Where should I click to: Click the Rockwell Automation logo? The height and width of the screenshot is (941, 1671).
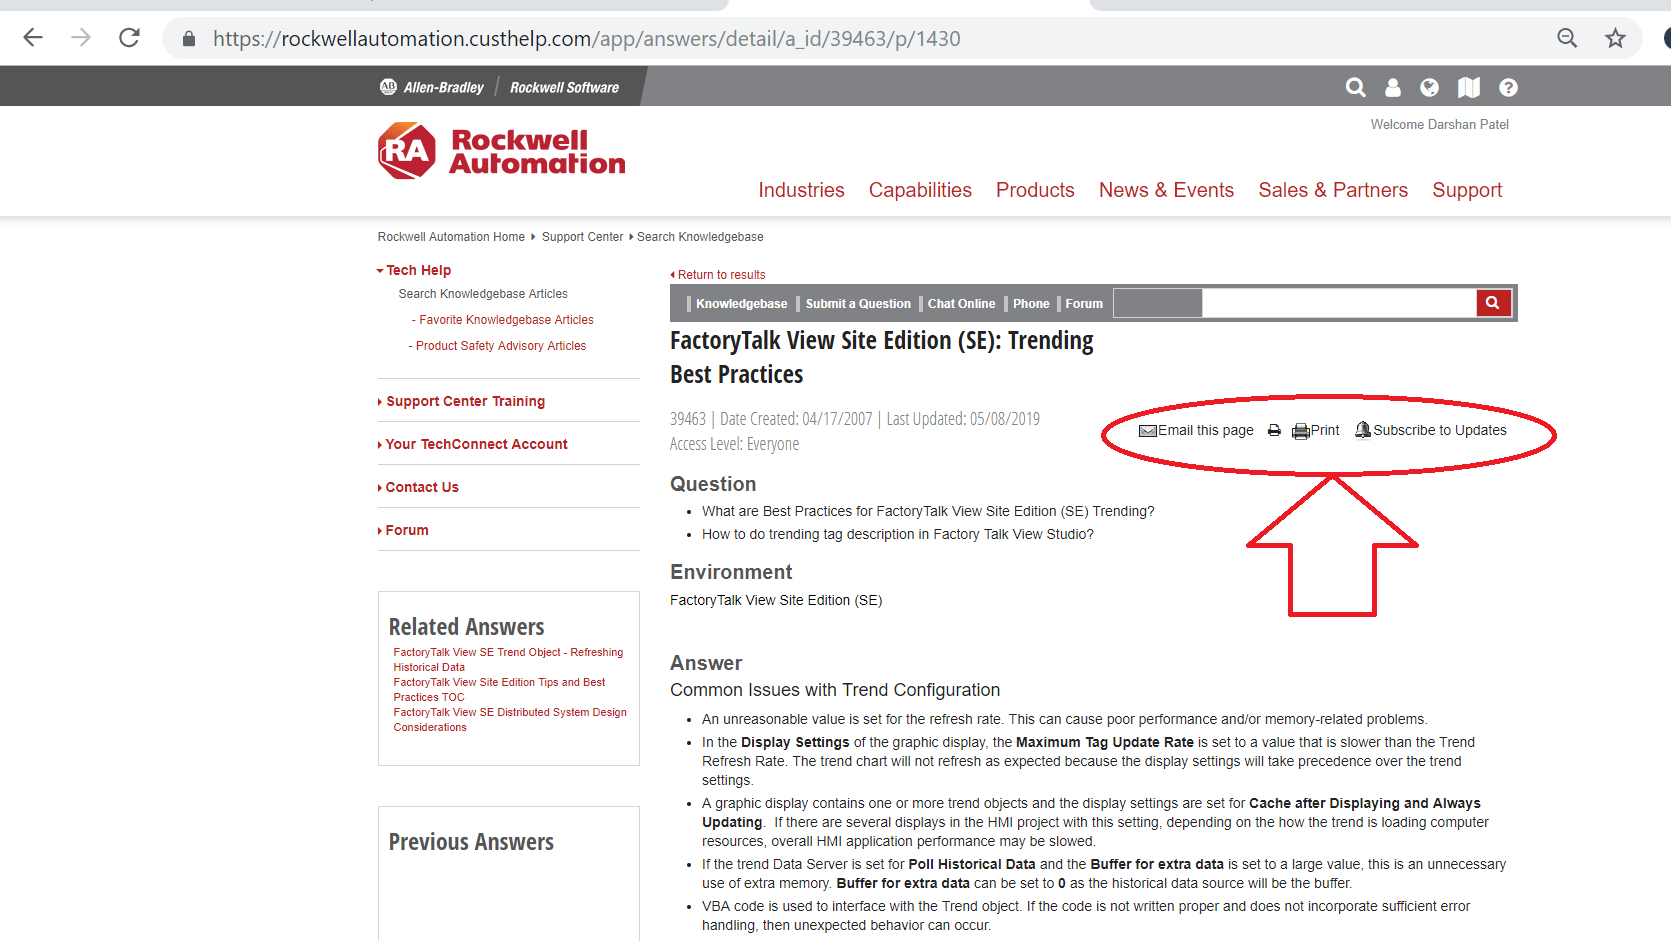pos(502,152)
